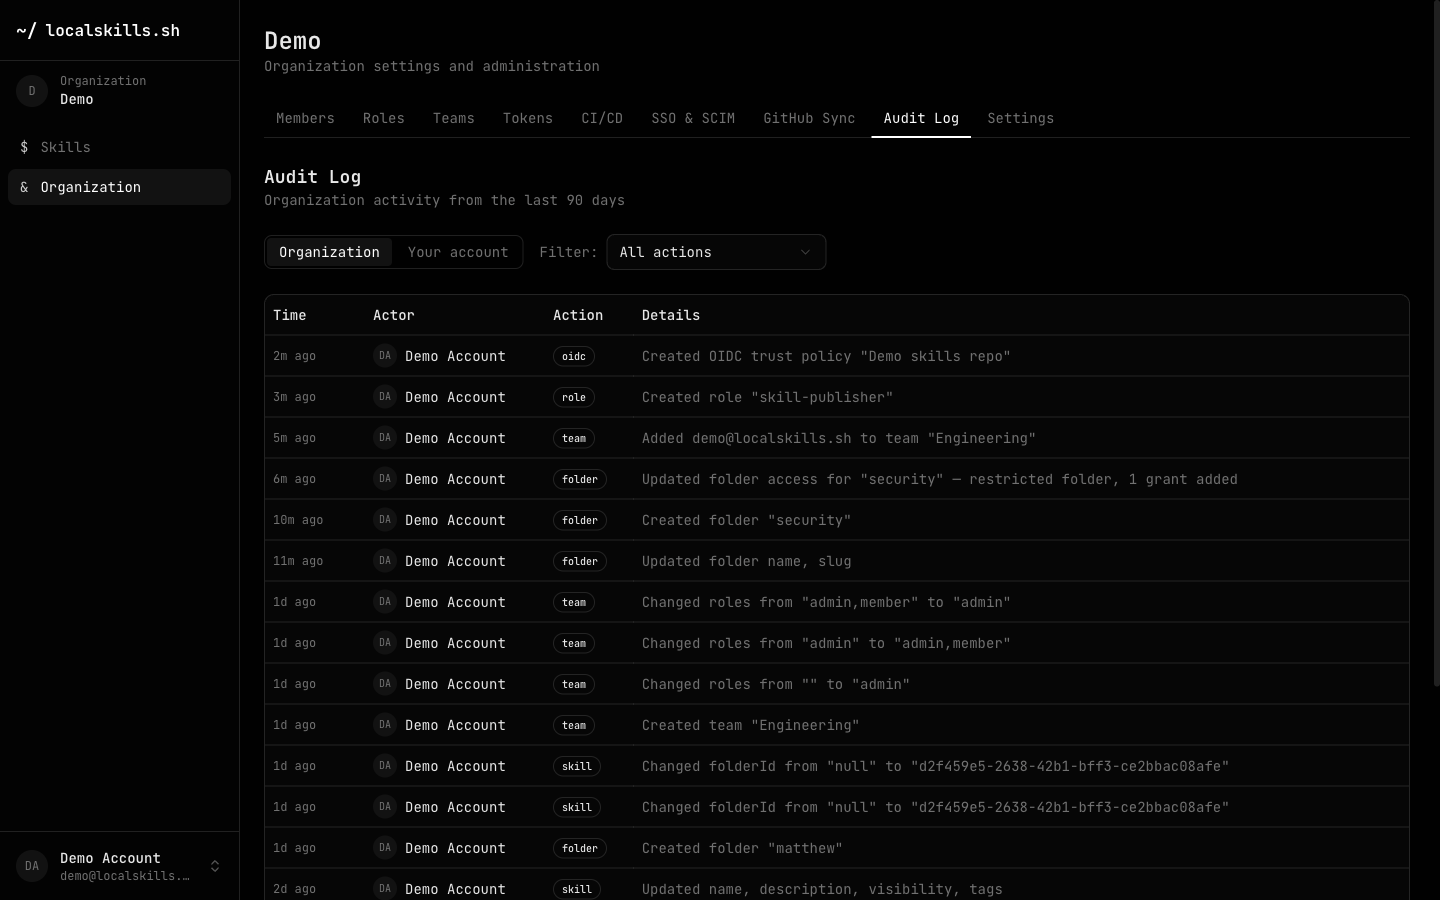The image size is (1440, 900).
Task: Click the Time column header
Action: pyautogui.click(x=290, y=315)
